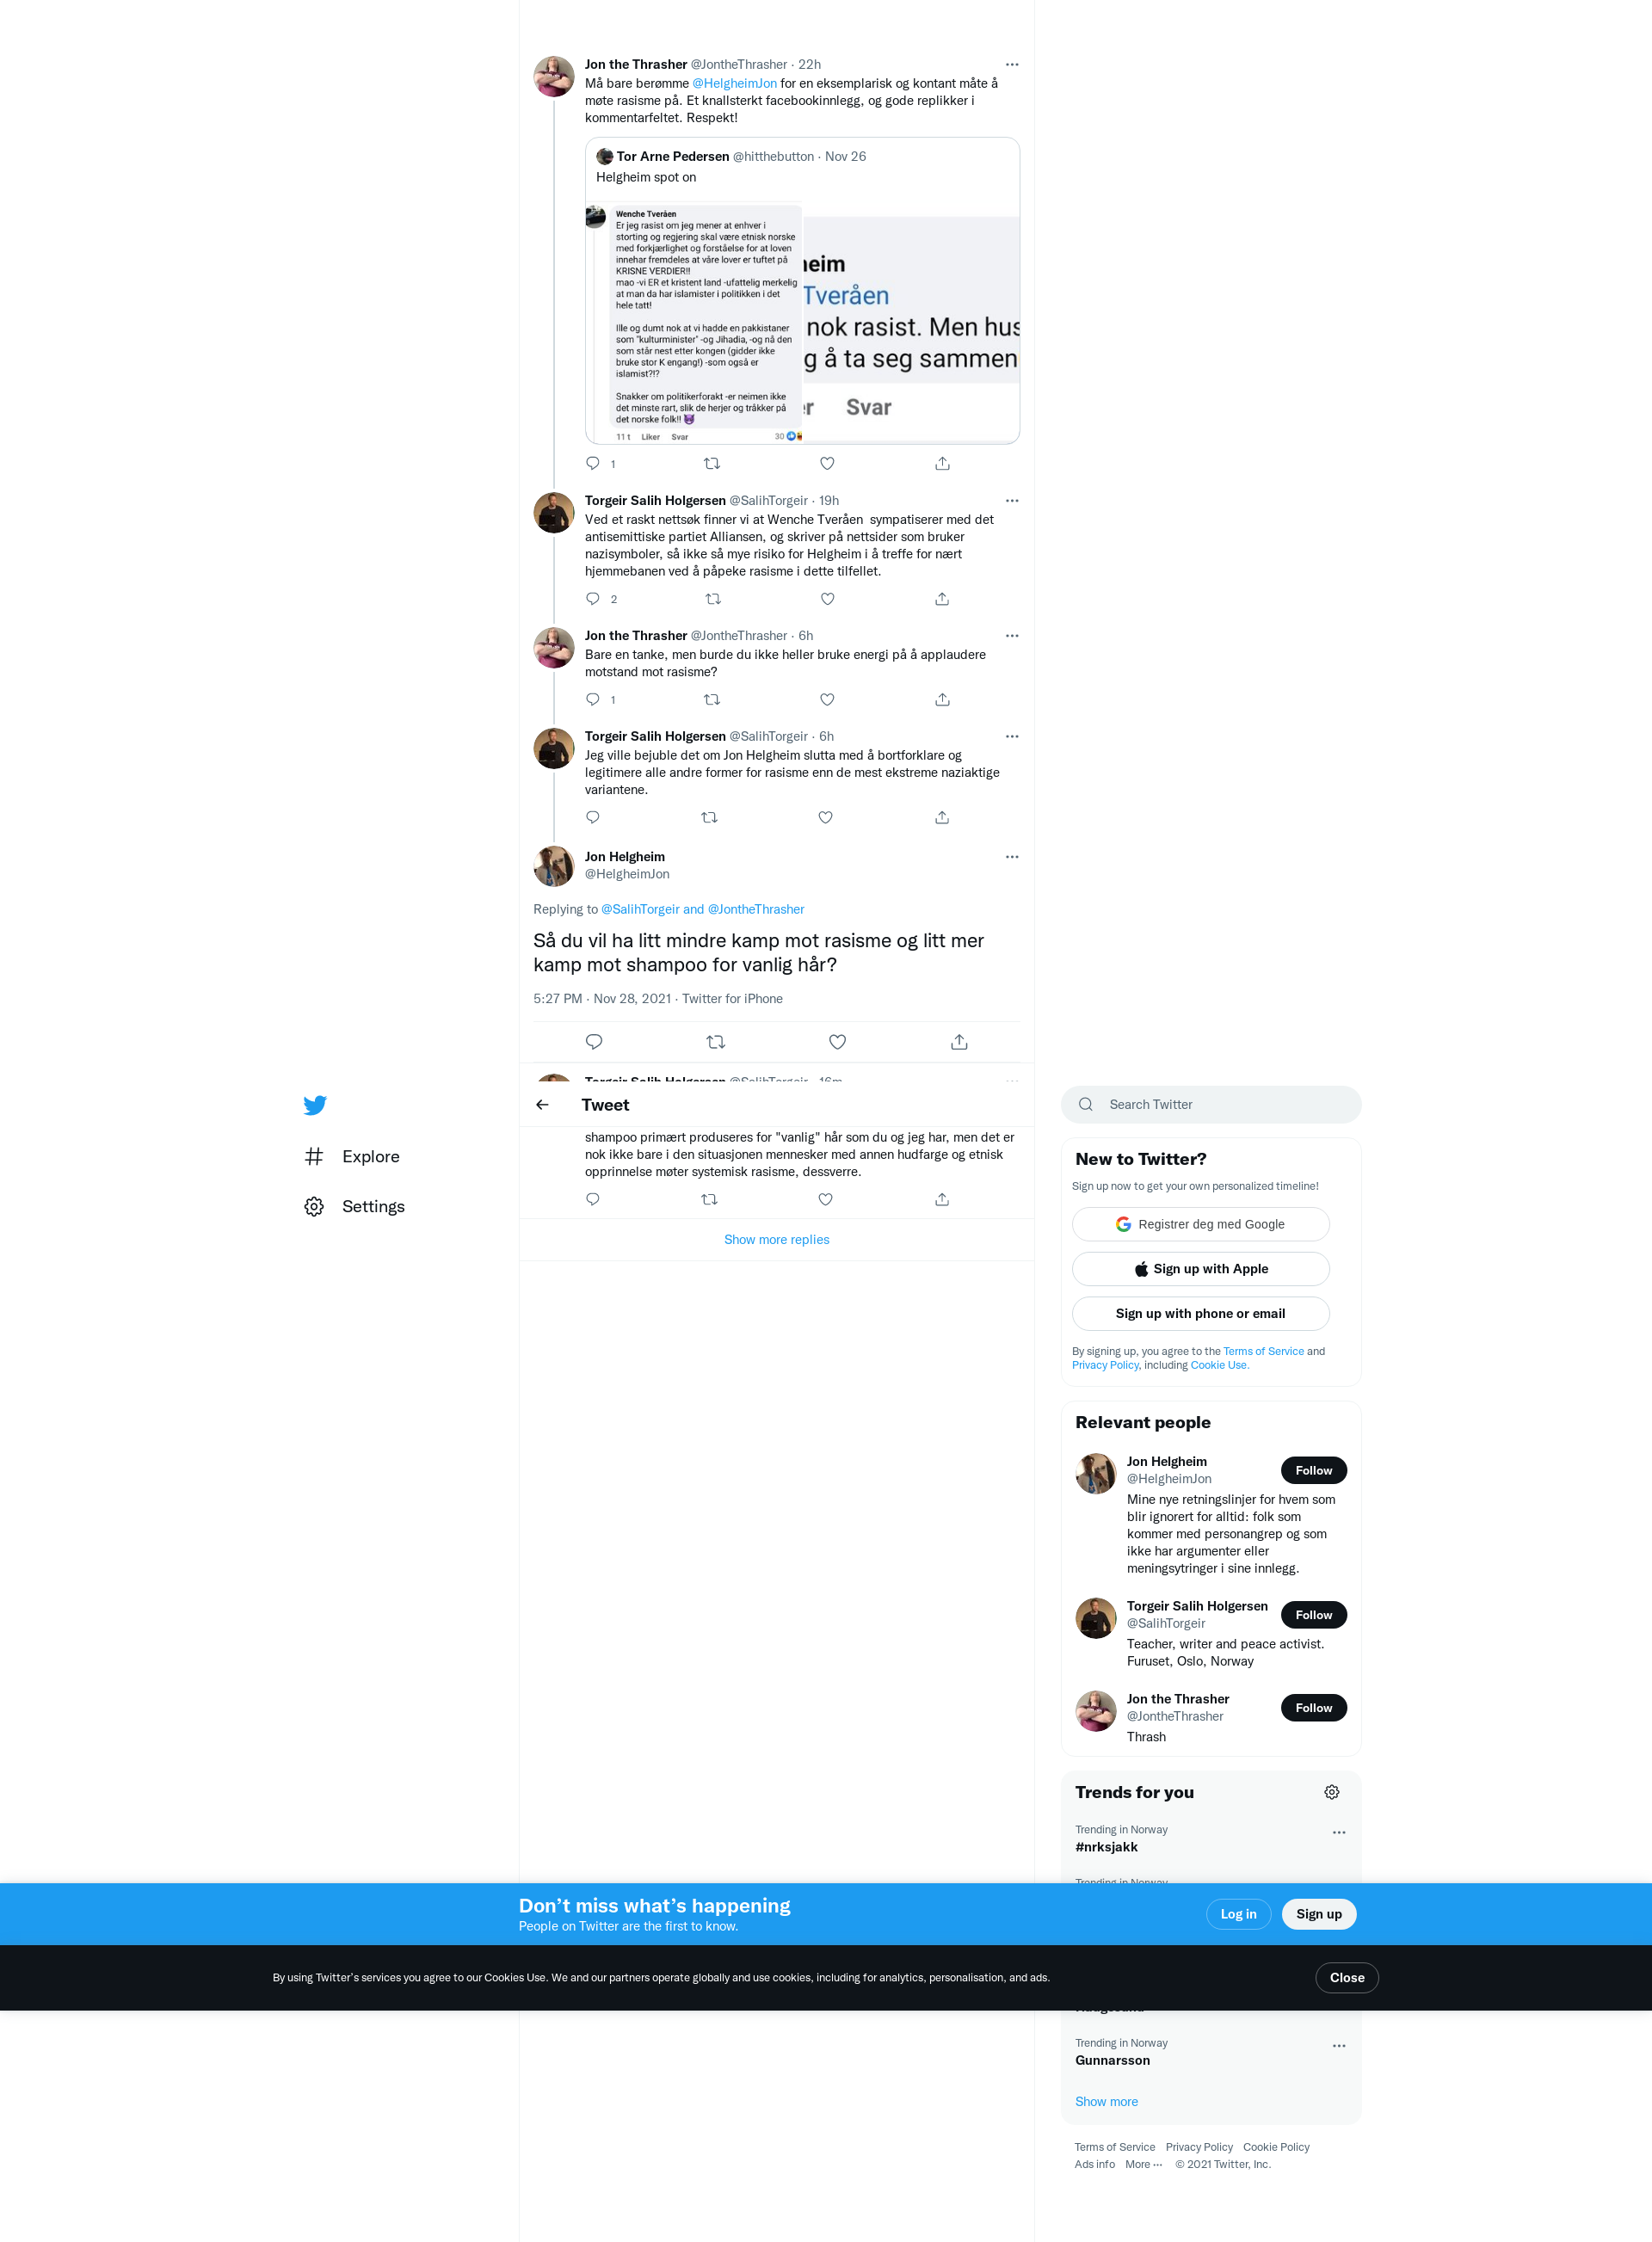Click Sign up with Apple button

[x=1200, y=1269]
